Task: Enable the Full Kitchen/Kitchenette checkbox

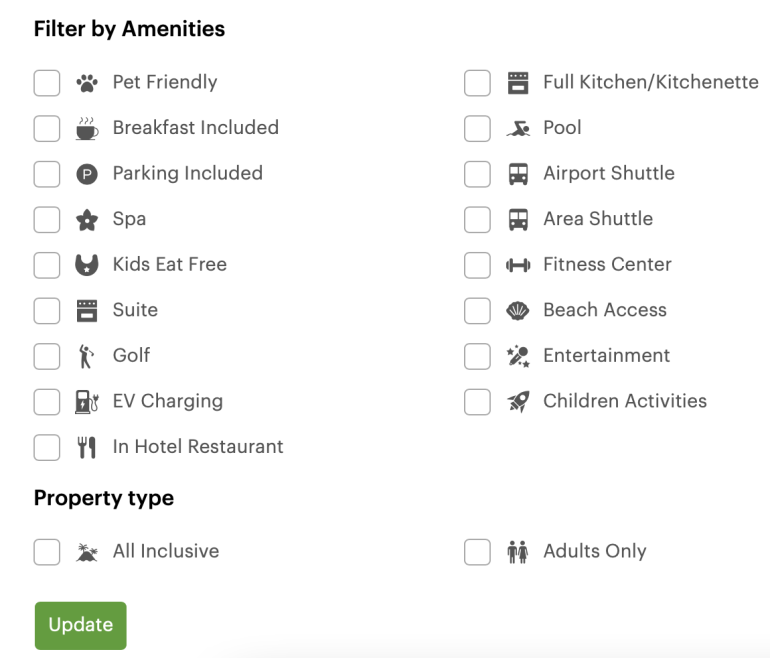Action: click(477, 83)
